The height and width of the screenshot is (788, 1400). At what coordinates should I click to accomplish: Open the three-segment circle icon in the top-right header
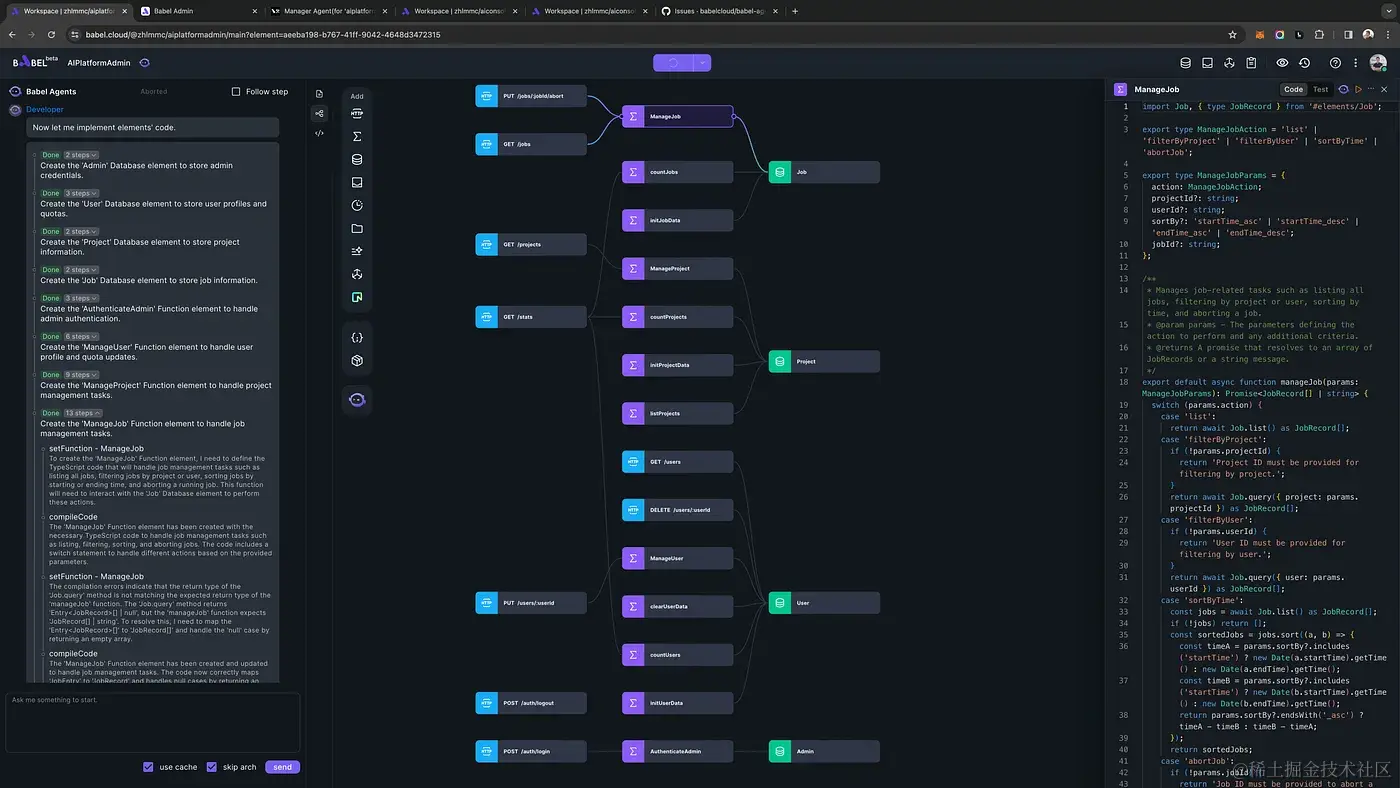coord(1230,63)
